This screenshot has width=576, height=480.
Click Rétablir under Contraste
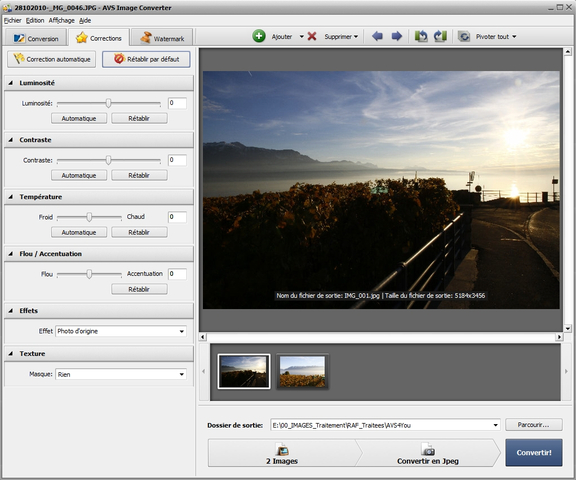click(139, 175)
